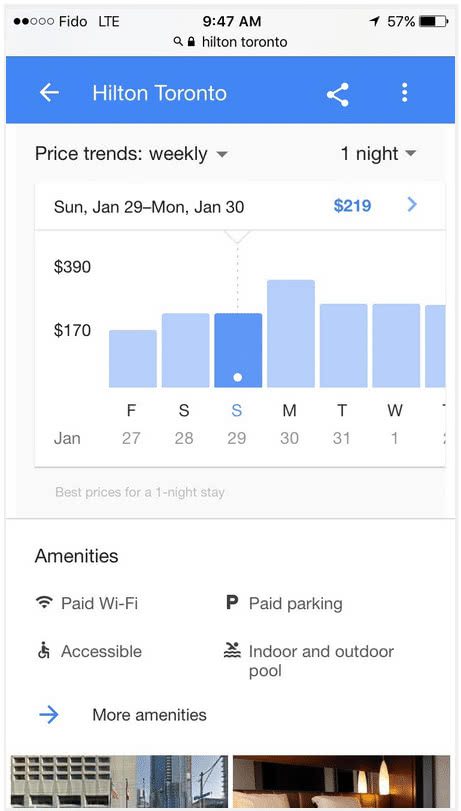The width and height of the screenshot is (461, 811).
Task: Tap the back arrow beside Hilton Toronto
Action: click(49, 93)
